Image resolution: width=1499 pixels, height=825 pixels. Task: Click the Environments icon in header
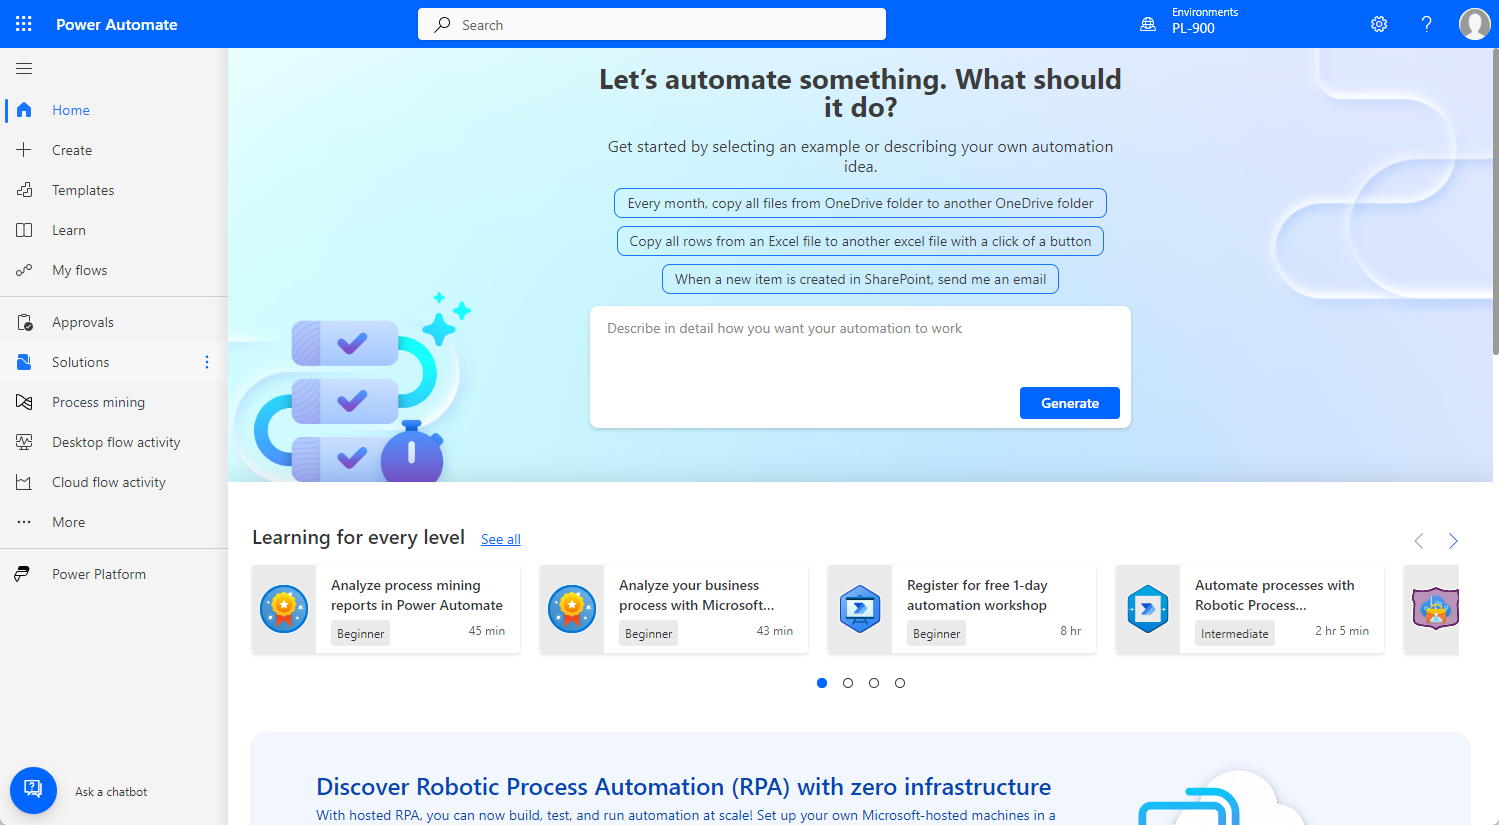click(x=1148, y=24)
